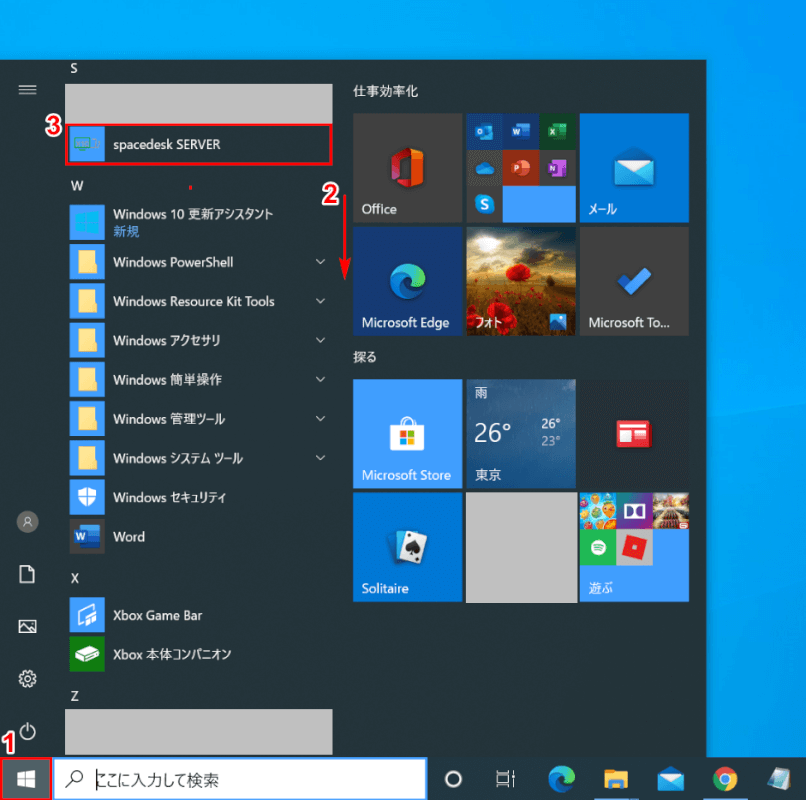
Task: Jump via letter Z header
Action: click(75, 696)
